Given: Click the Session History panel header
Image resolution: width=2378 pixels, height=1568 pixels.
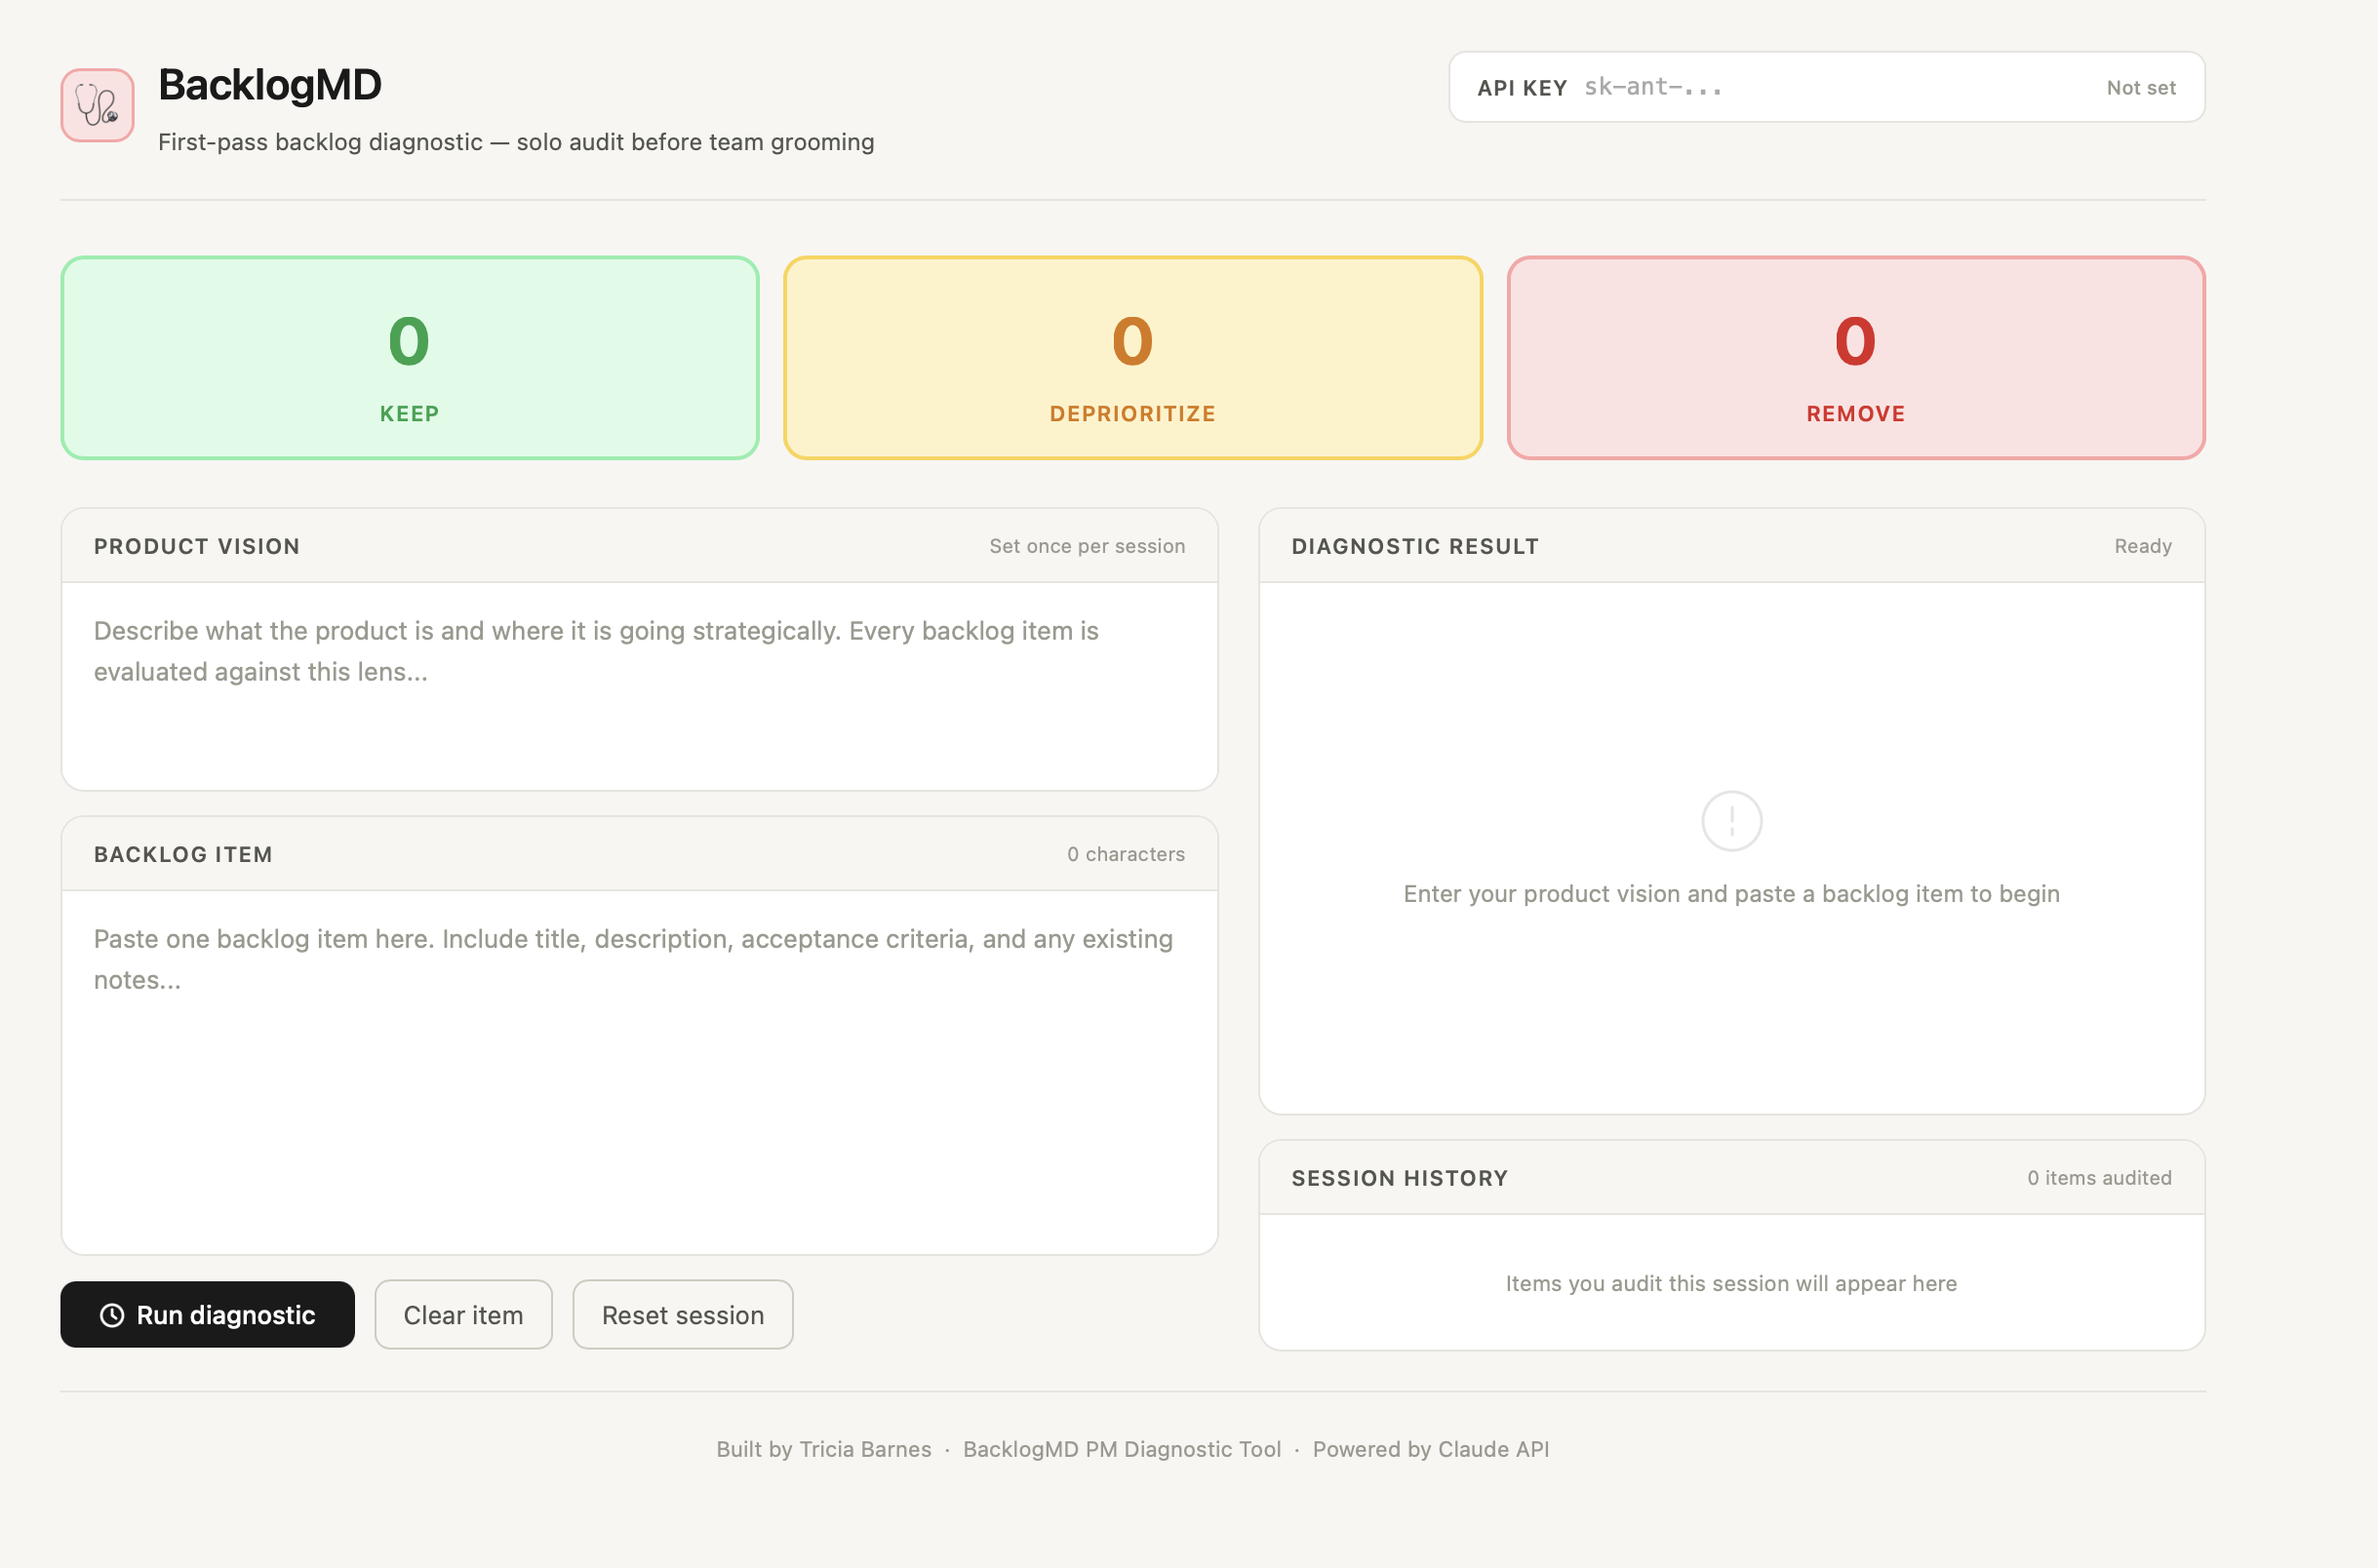Looking at the screenshot, I should [x=1399, y=1178].
